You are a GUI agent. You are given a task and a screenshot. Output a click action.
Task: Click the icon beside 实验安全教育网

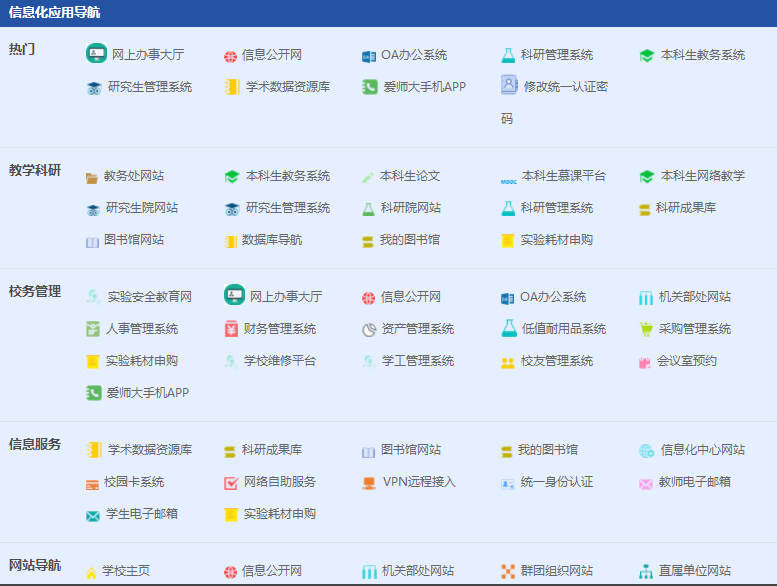[93, 297]
